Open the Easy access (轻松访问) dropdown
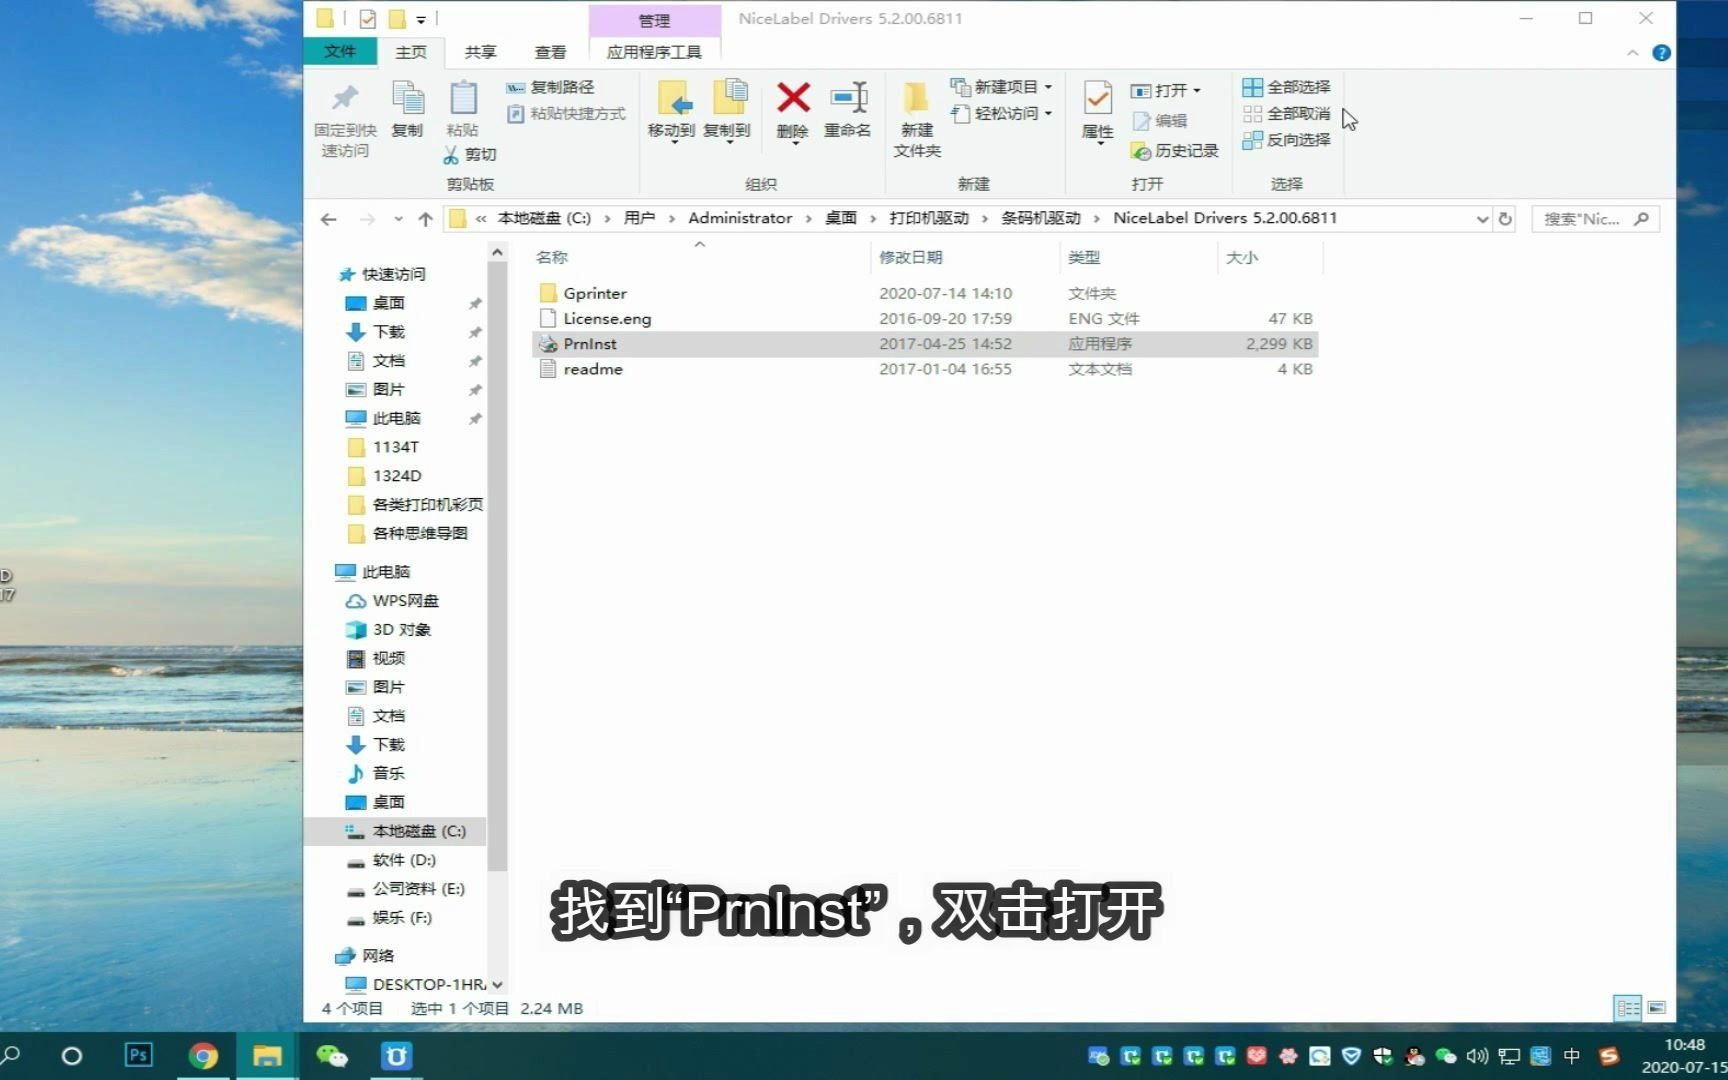Viewport: 1728px width, 1080px height. click(1001, 113)
